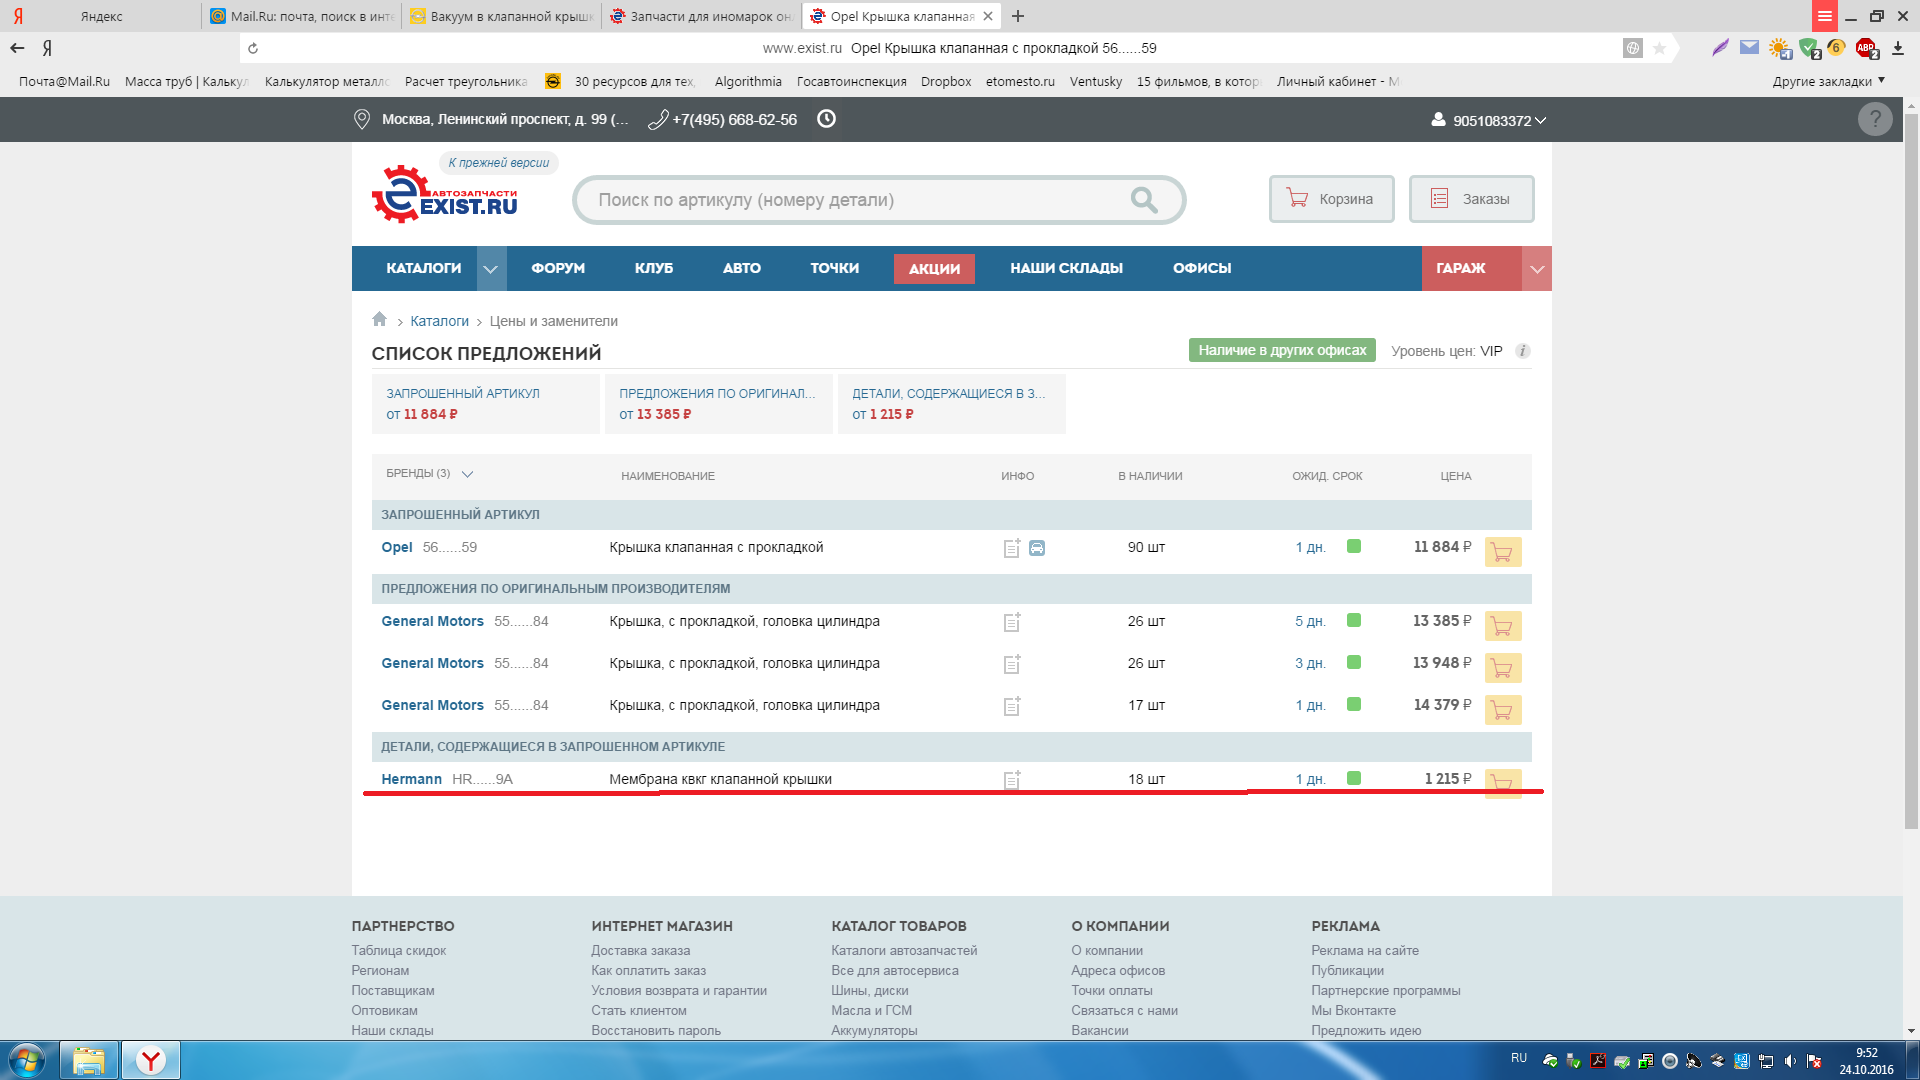
Task: Select the Детали, содержащиеся tab
Action: 951,404
